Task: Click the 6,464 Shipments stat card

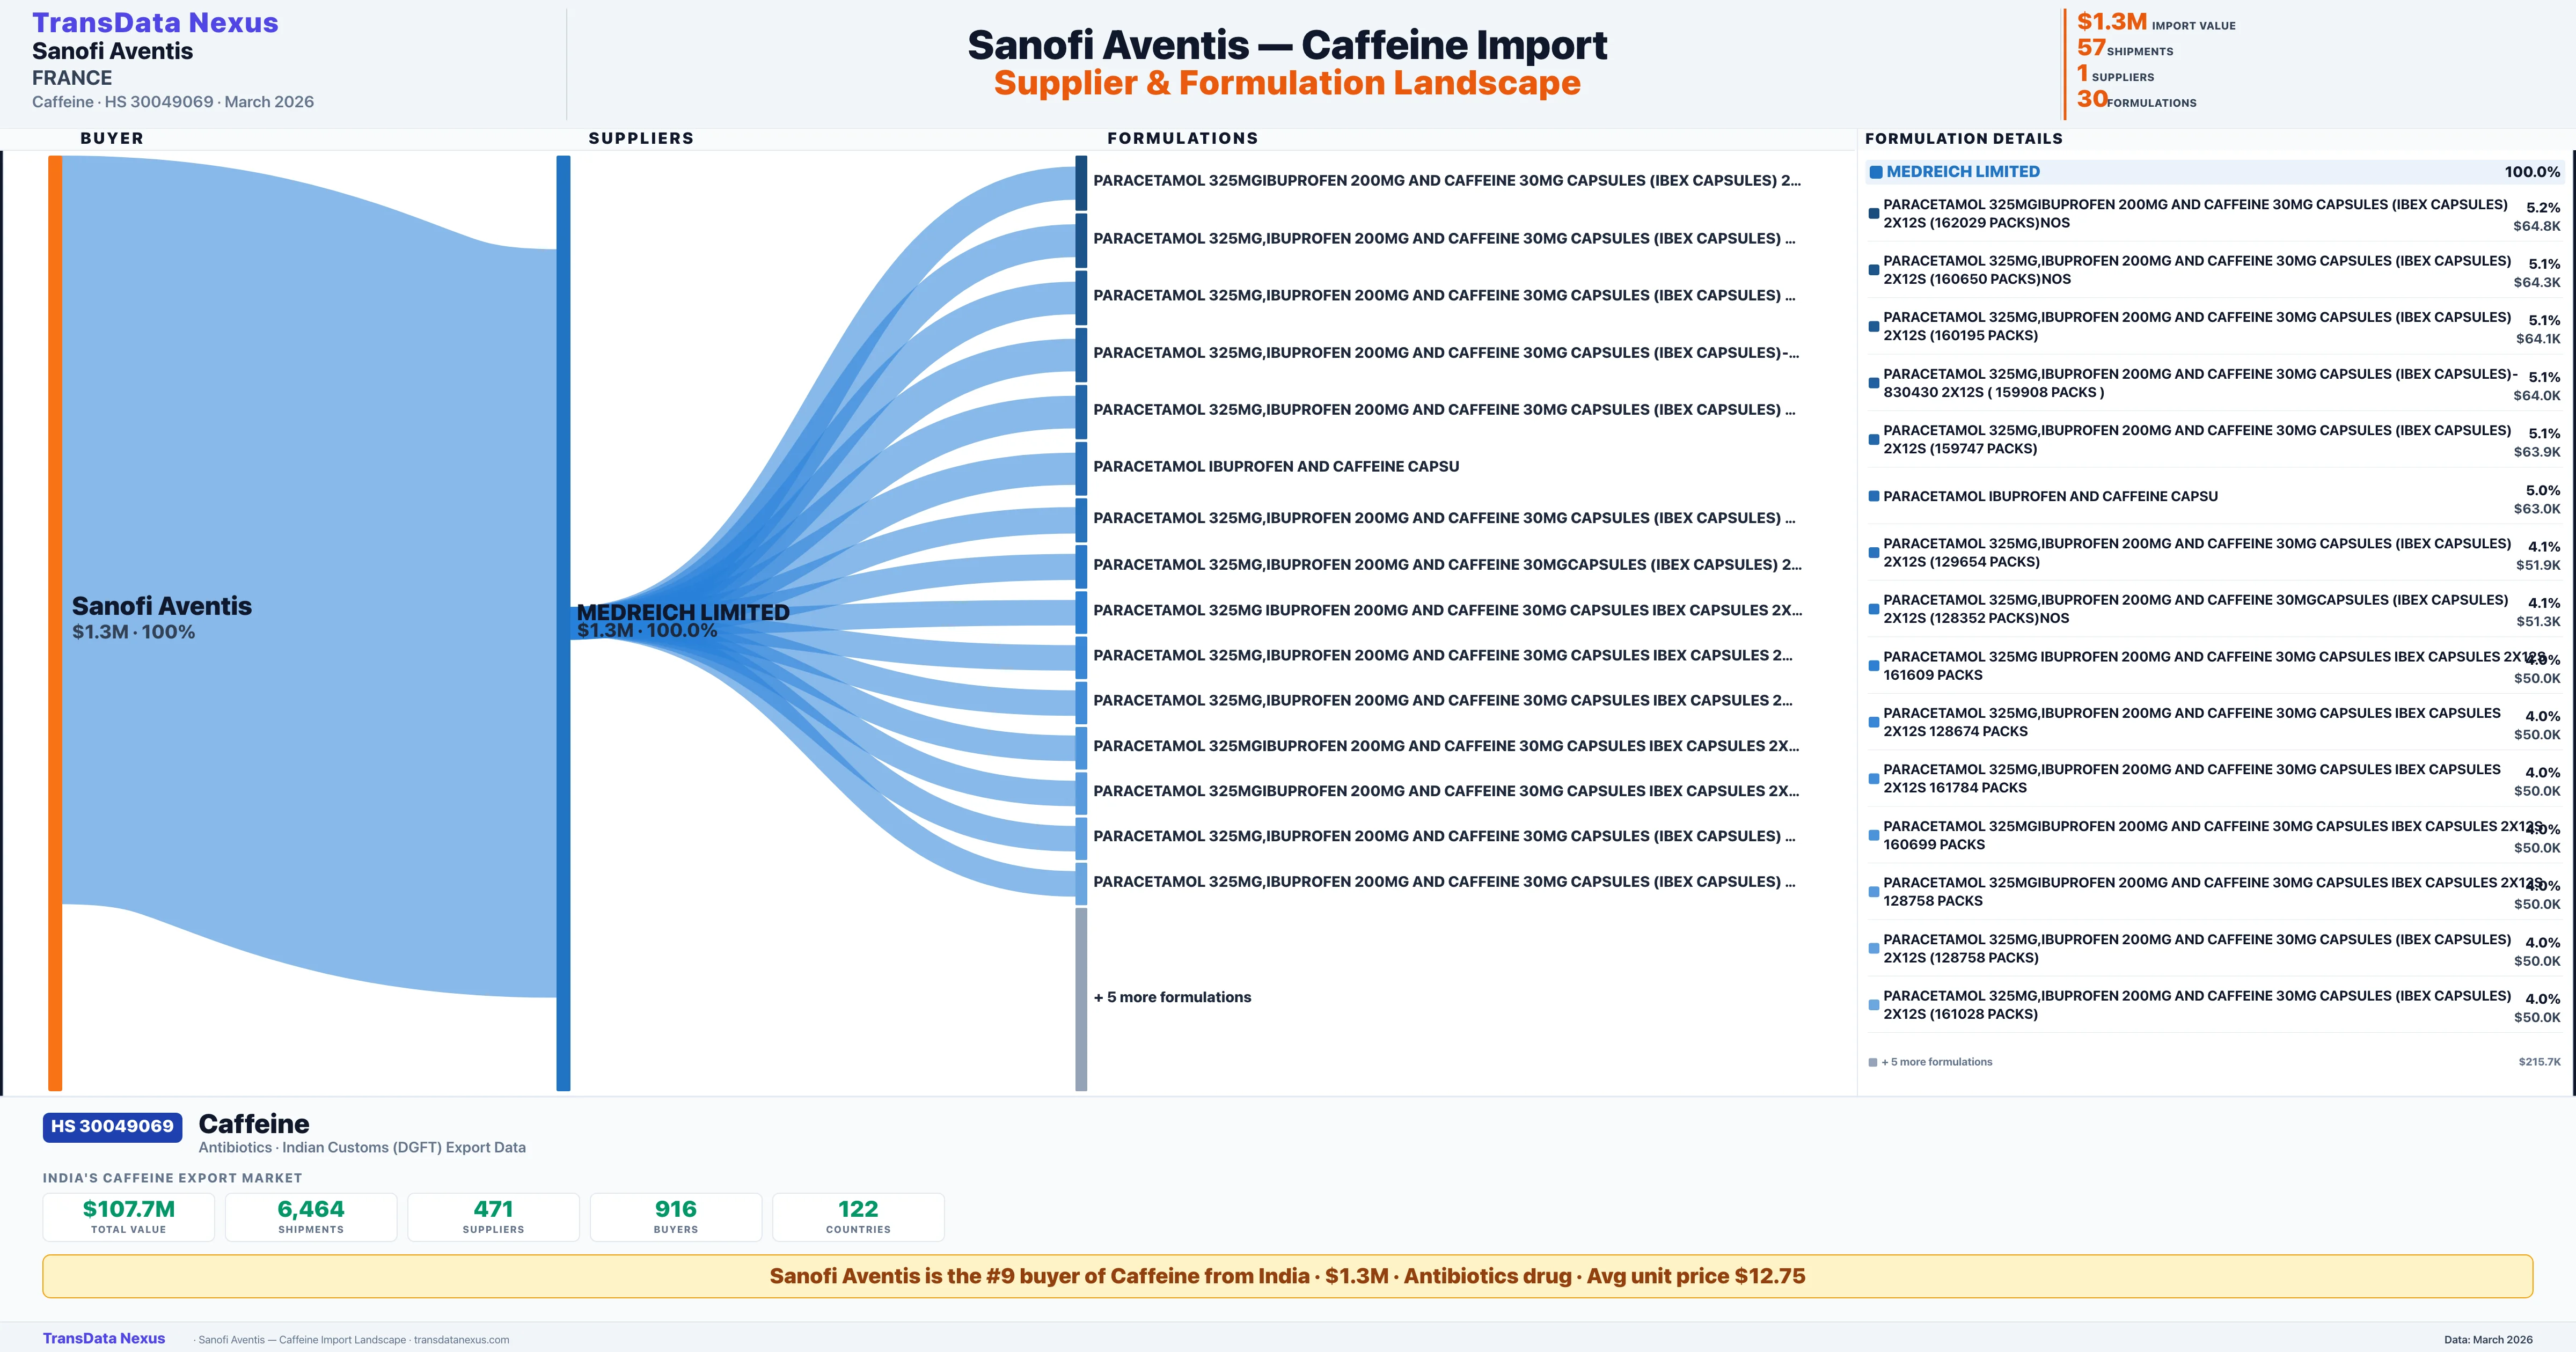Action: pos(311,1216)
